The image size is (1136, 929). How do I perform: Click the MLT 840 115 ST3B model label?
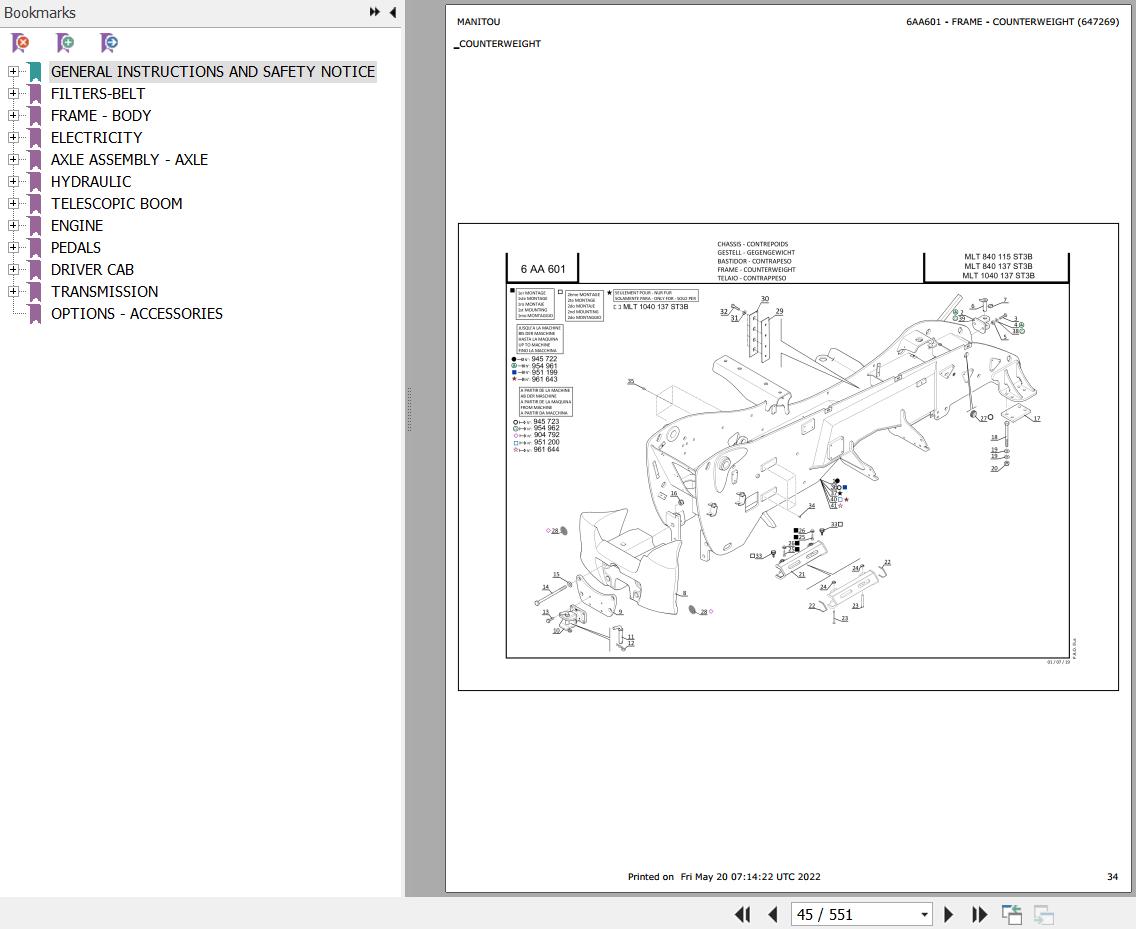pyautogui.click(x=998, y=257)
